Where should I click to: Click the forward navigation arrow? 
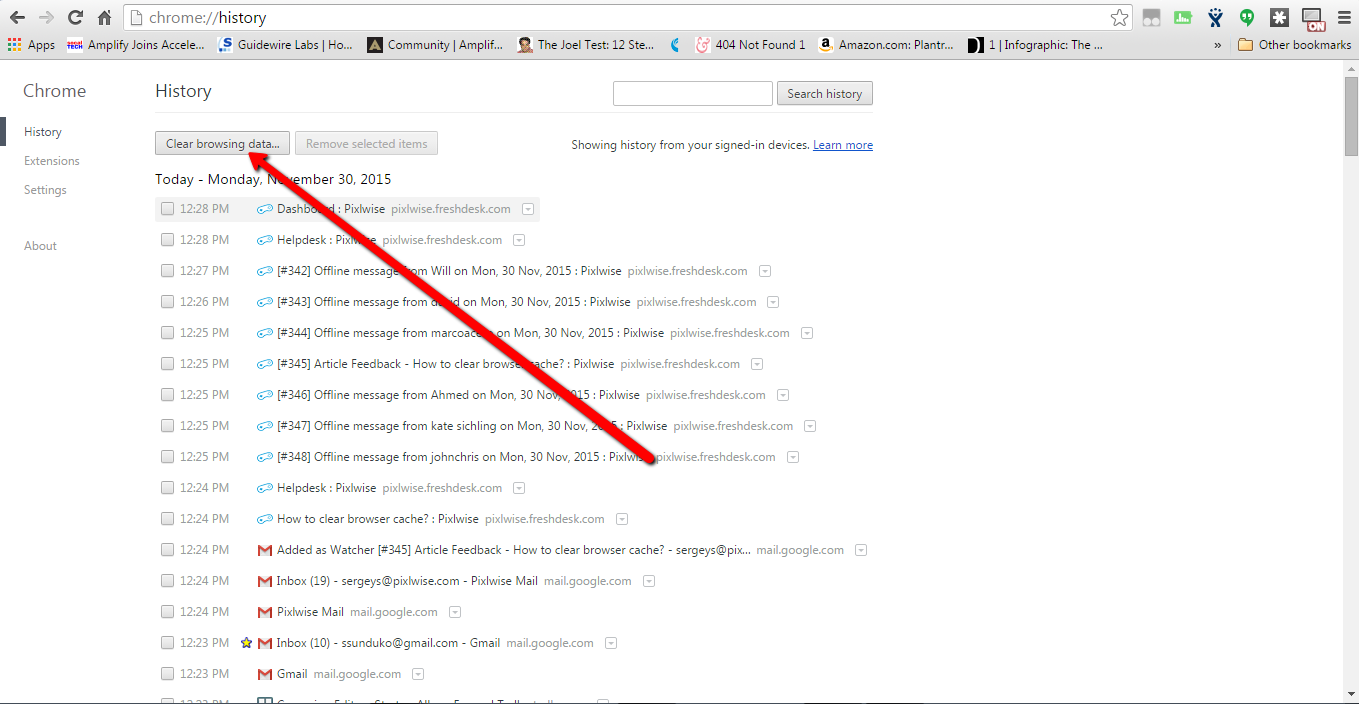(x=46, y=18)
